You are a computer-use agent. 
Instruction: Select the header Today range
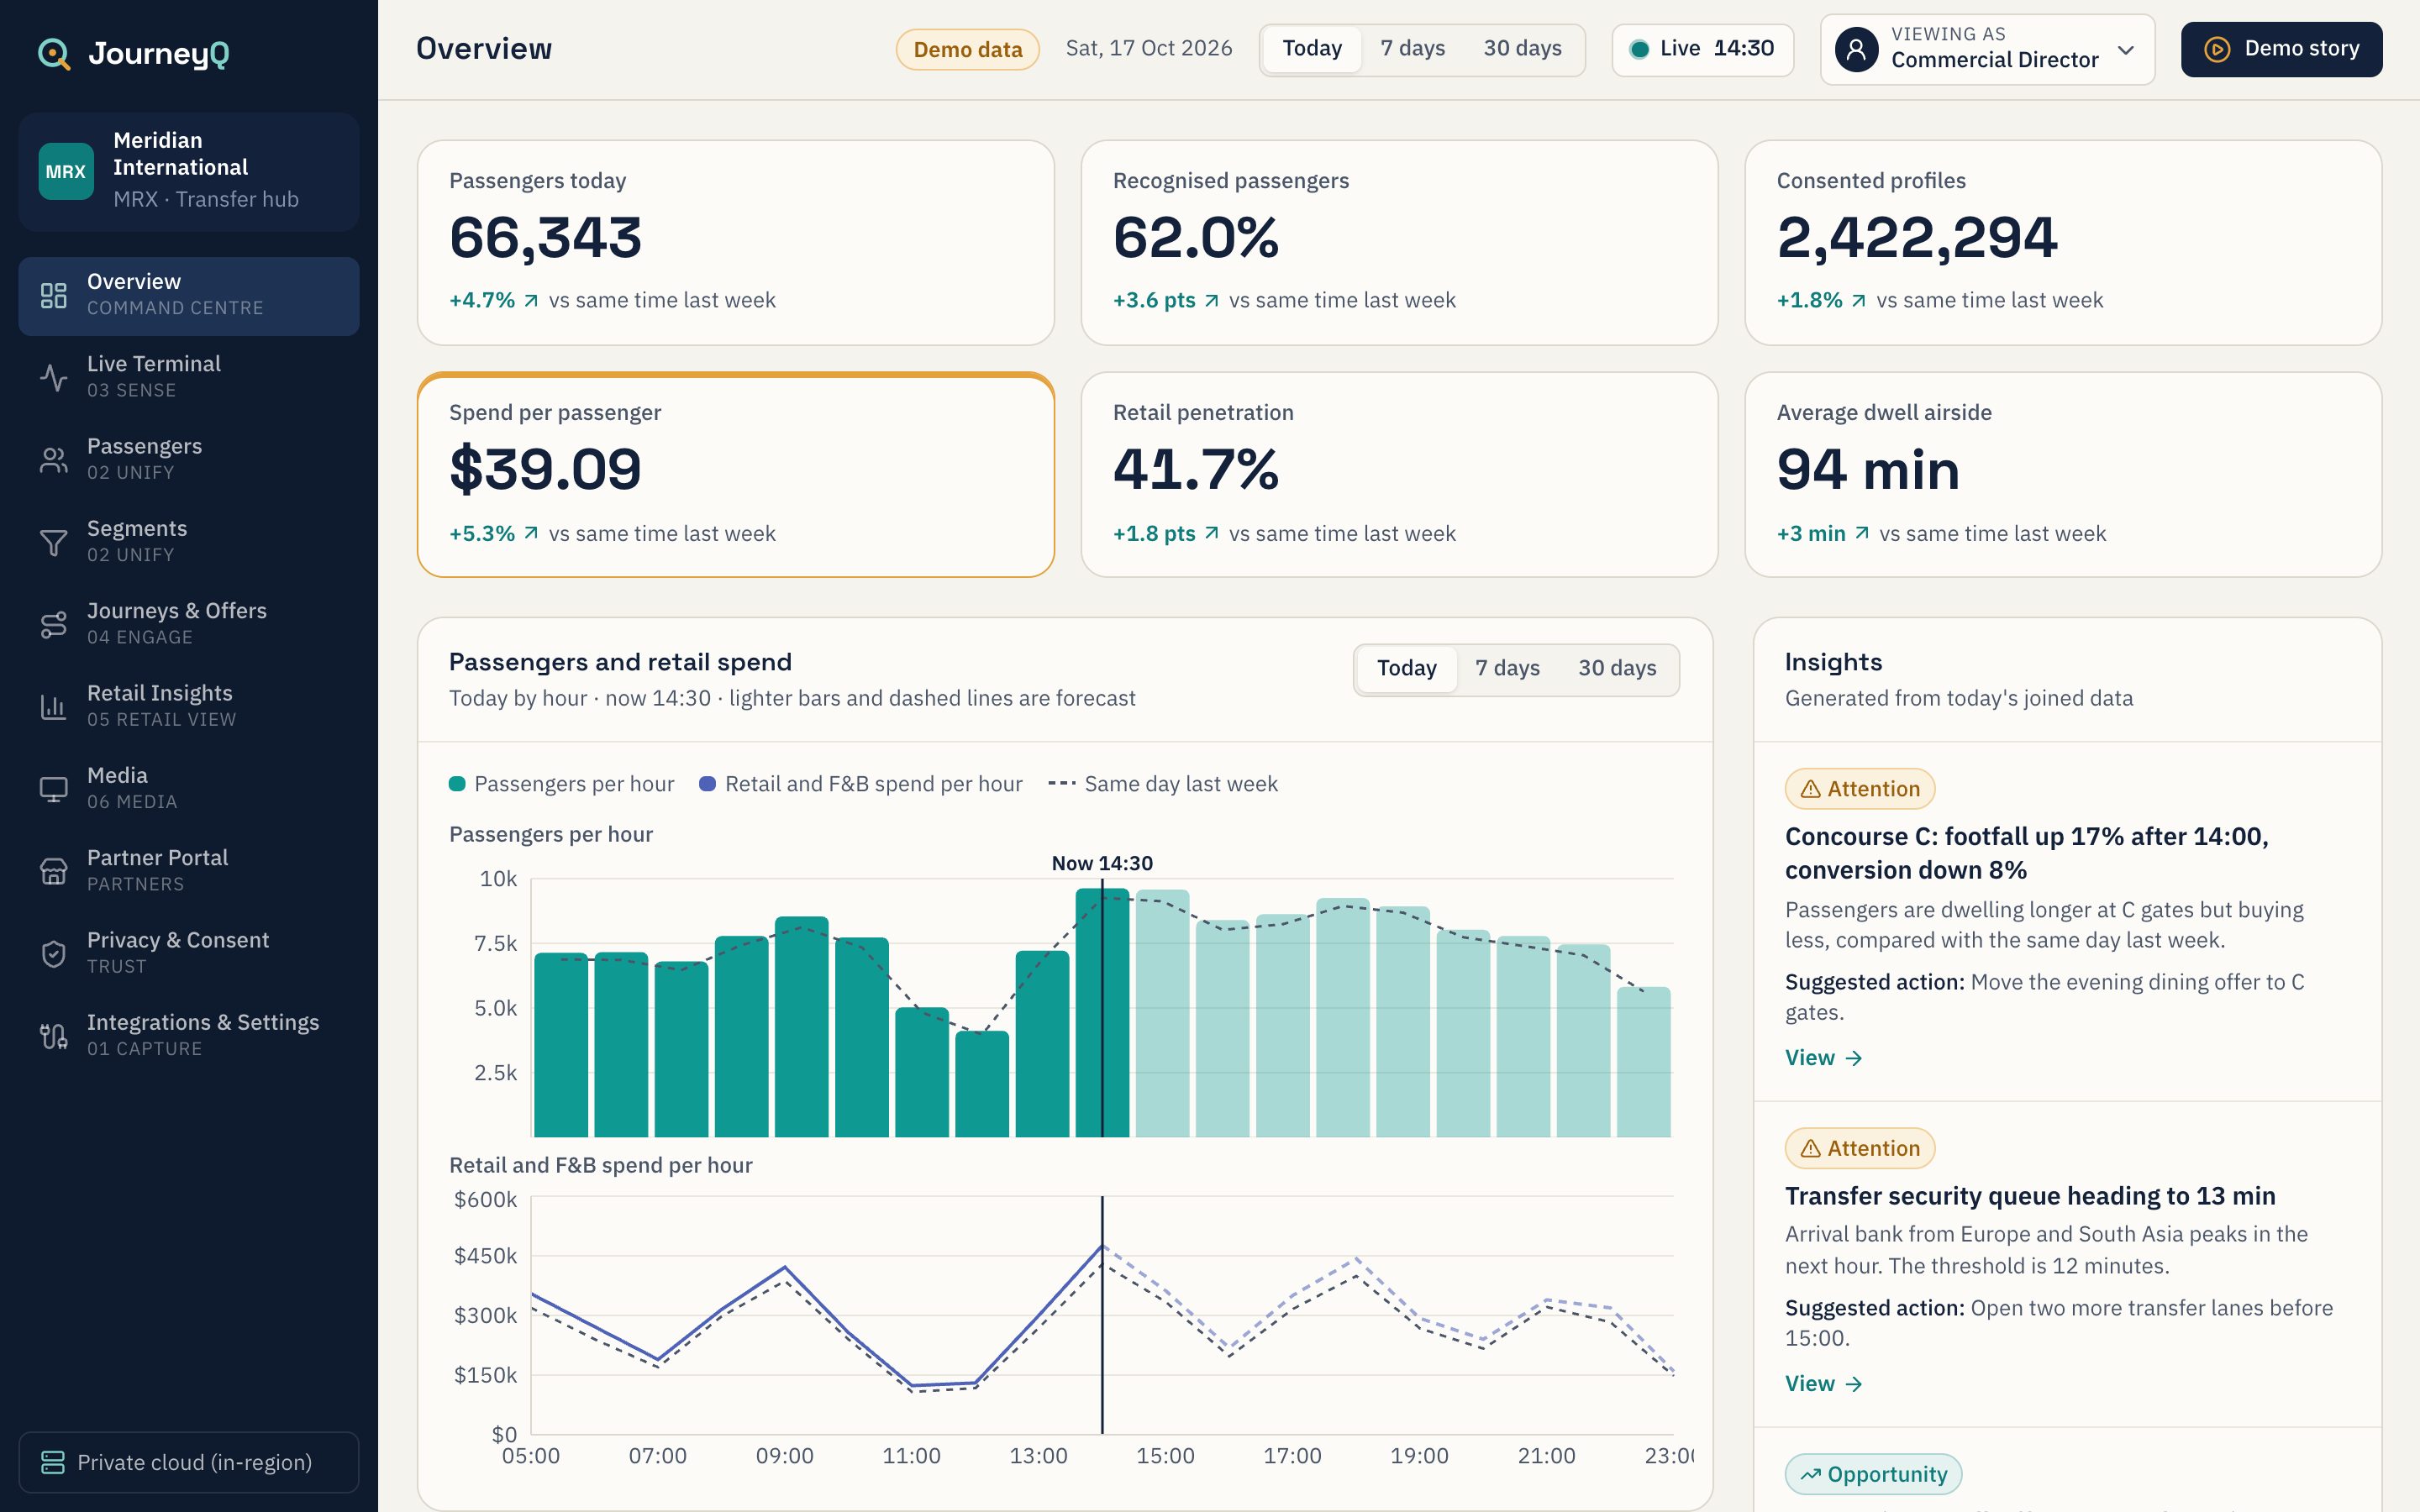pos(1312,49)
